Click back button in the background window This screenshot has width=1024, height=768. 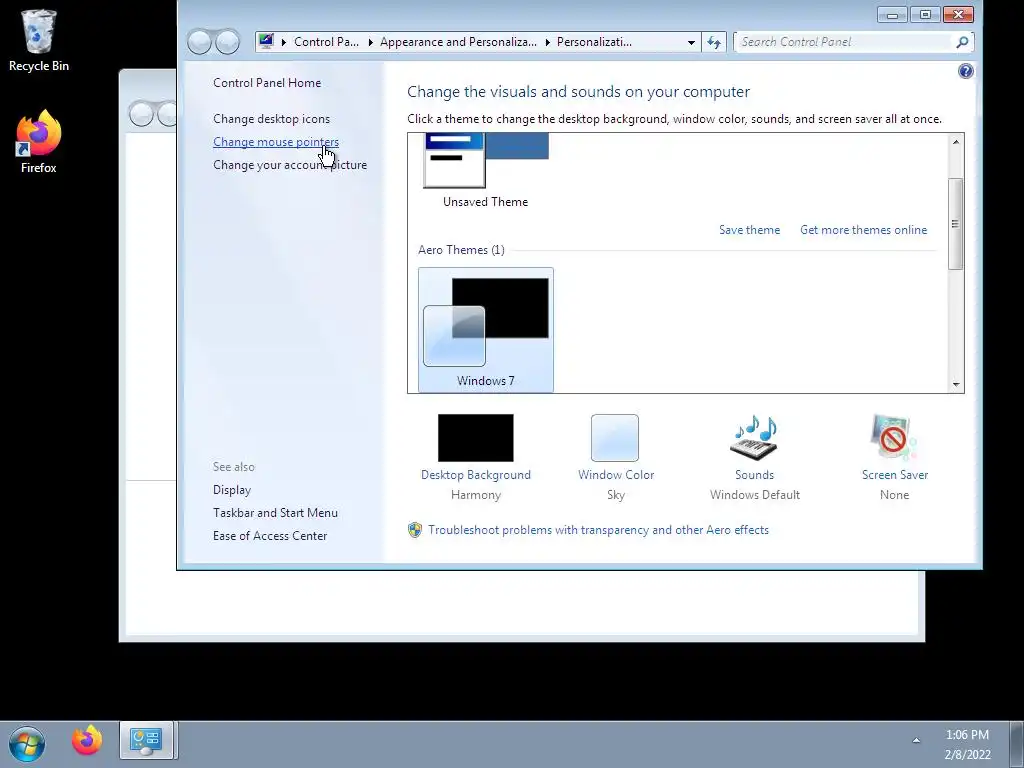point(141,114)
